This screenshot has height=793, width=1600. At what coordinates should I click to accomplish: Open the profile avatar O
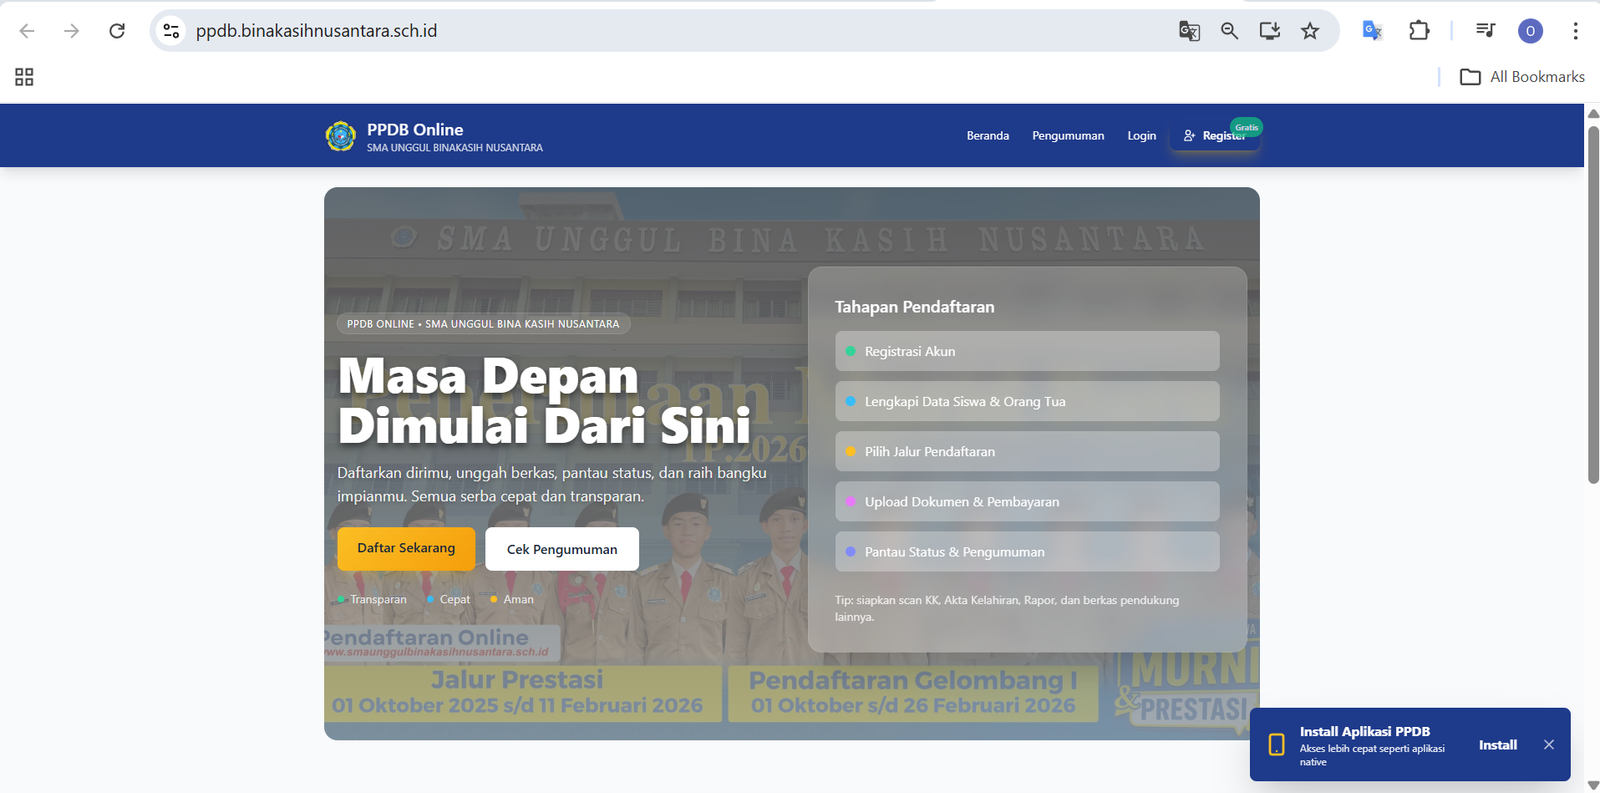click(1530, 31)
